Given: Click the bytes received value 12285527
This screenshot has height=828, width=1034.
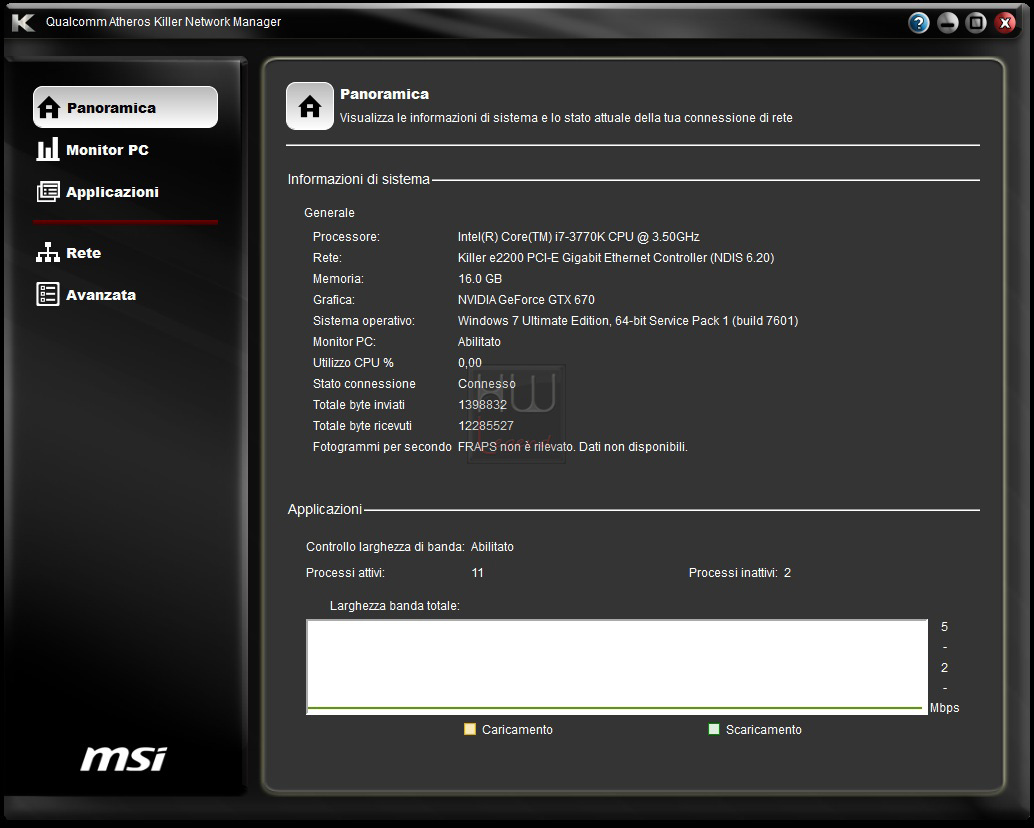Looking at the screenshot, I should (x=485, y=426).
